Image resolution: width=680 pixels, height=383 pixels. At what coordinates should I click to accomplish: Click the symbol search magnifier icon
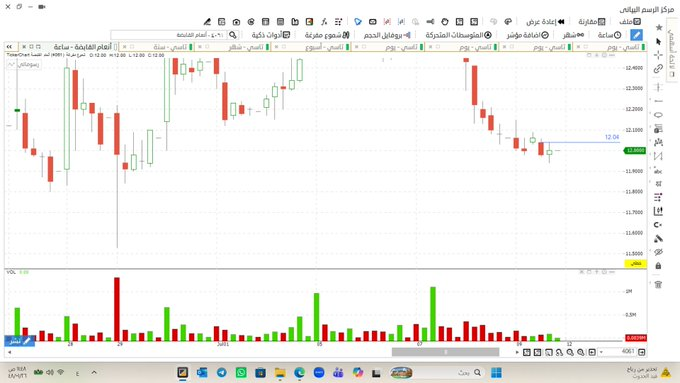coord(233,35)
